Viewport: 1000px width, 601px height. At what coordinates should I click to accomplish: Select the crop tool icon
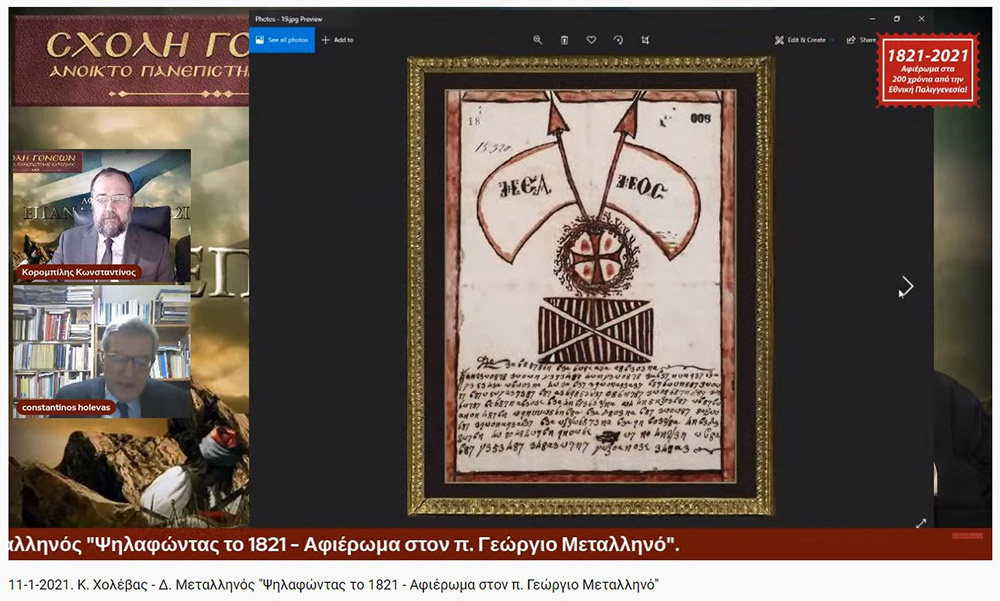645,40
